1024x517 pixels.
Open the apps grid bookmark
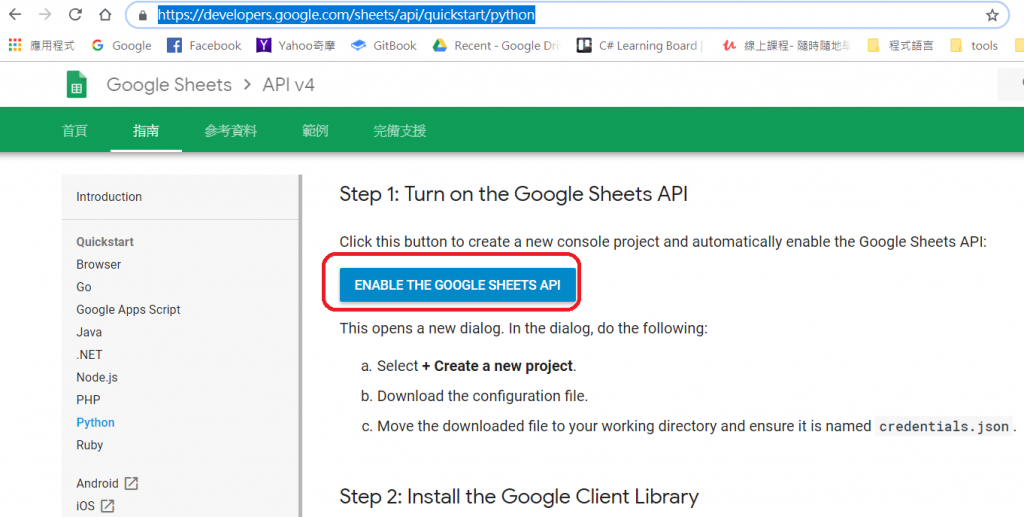tap(42, 46)
